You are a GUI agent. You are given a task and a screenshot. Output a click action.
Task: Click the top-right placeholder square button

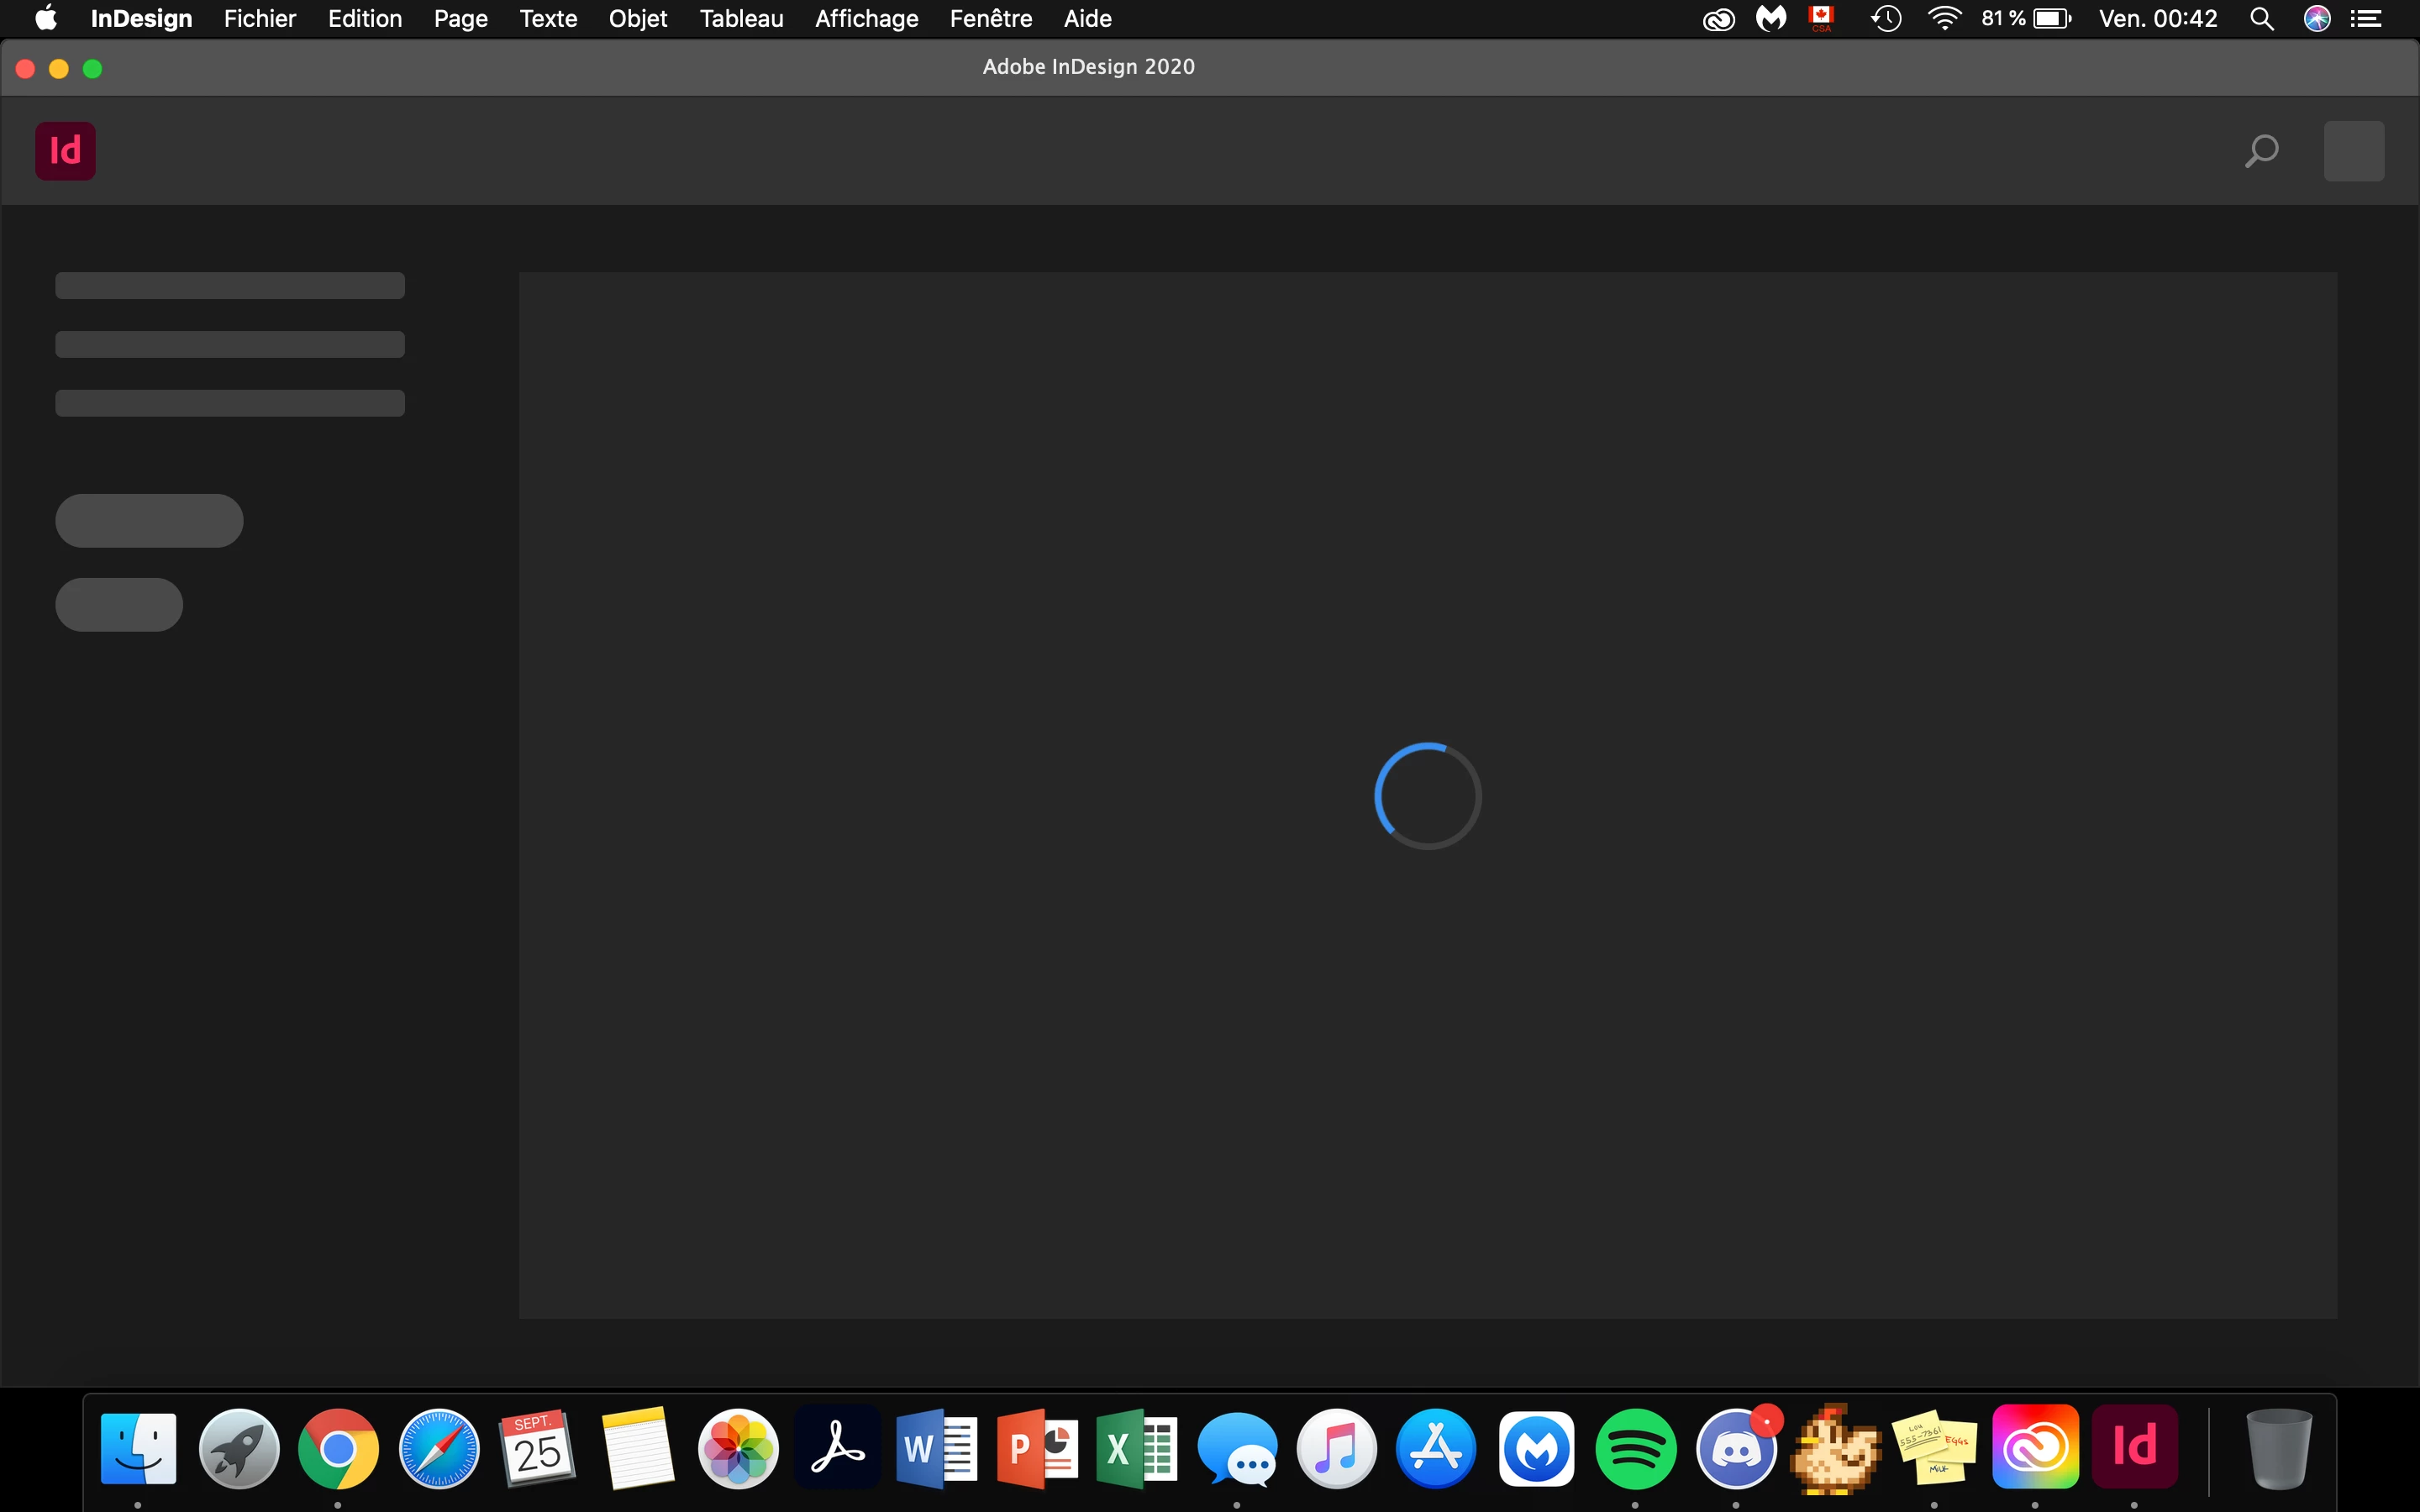tap(2353, 151)
